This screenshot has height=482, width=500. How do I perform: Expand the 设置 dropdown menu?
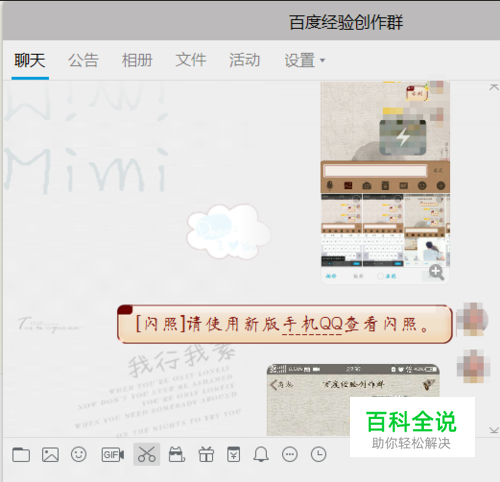coord(304,61)
